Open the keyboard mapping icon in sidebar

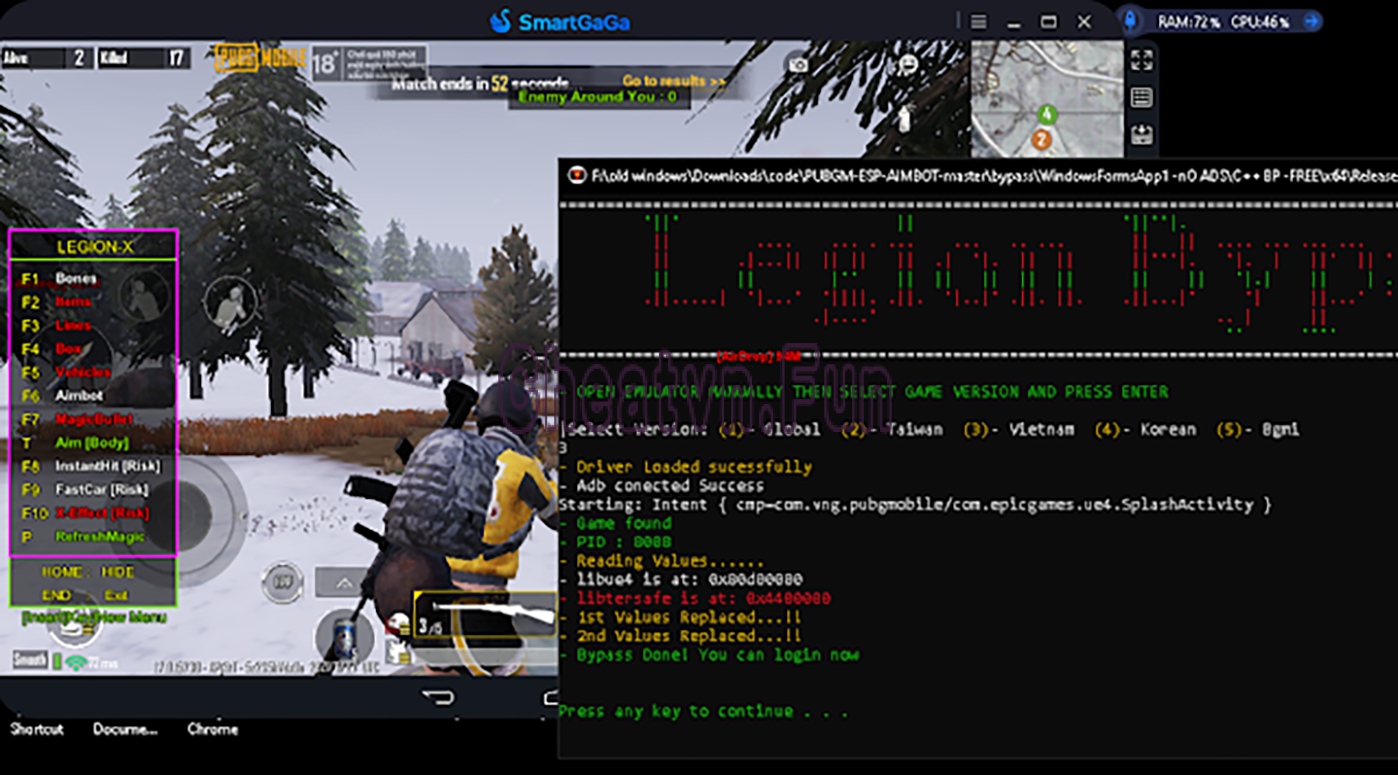pos(1141,98)
